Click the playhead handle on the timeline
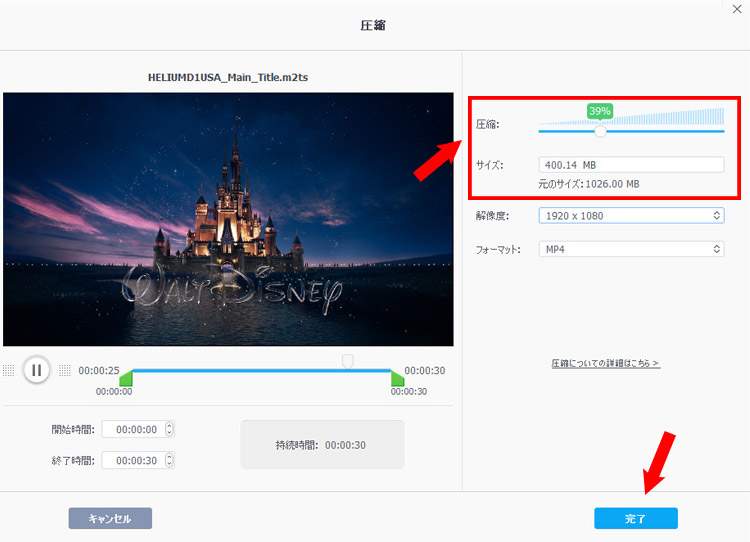The height and width of the screenshot is (542, 750). pyautogui.click(x=348, y=362)
